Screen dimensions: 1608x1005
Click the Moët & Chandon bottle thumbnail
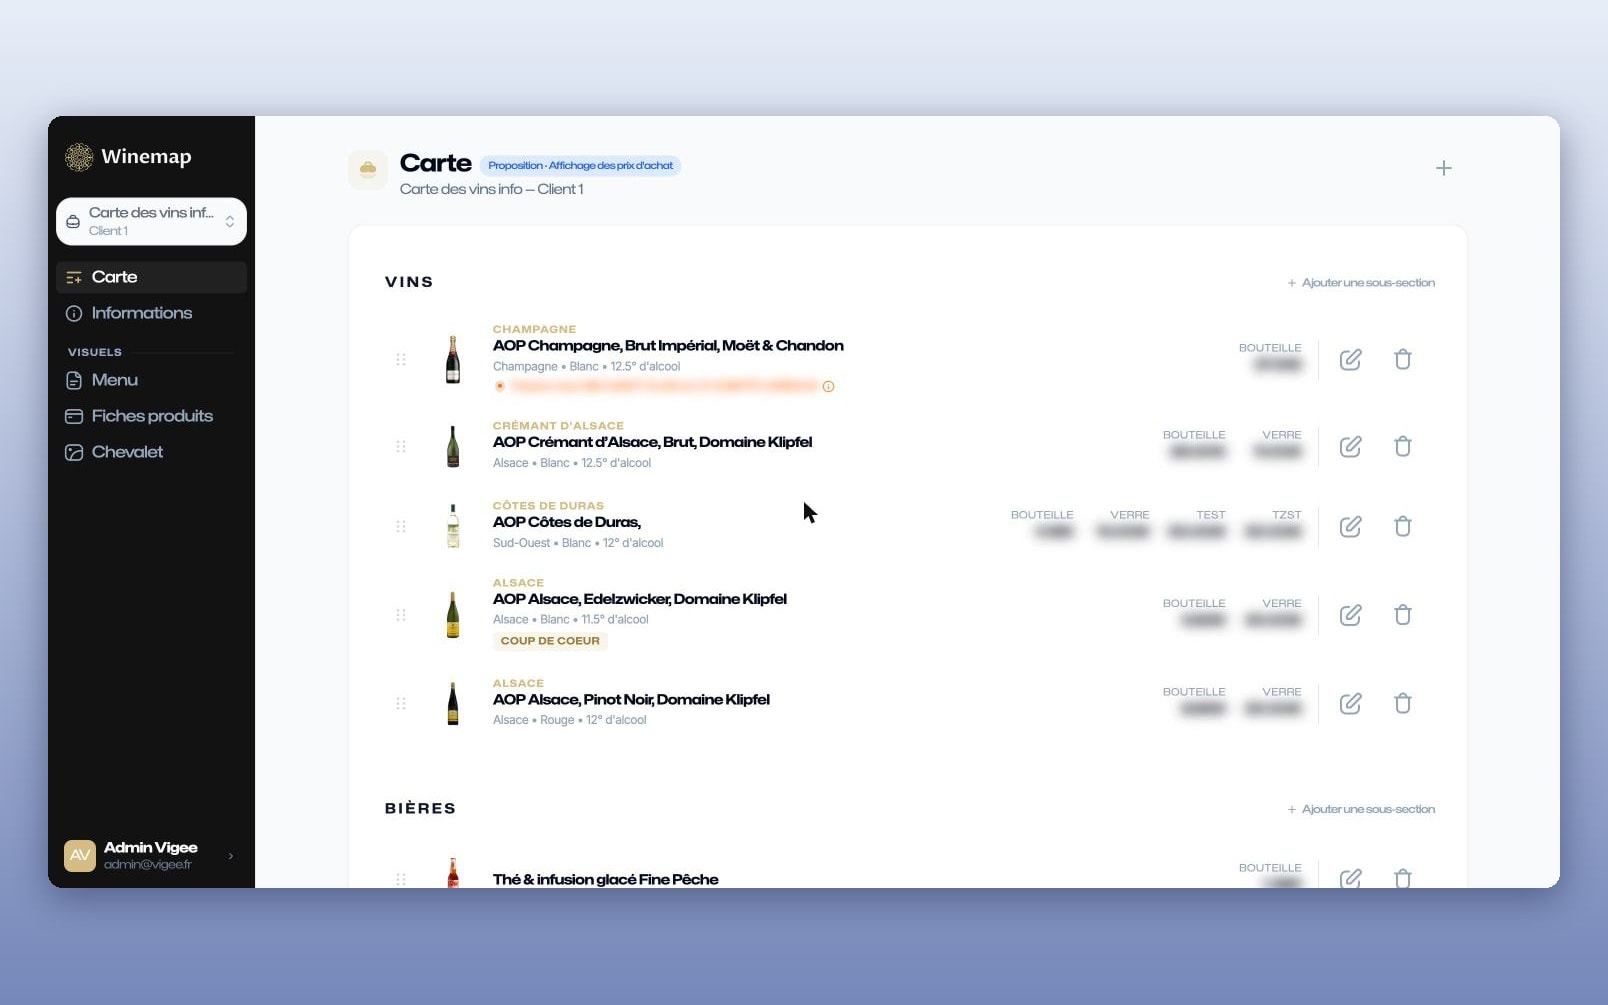pyautogui.click(x=453, y=359)
